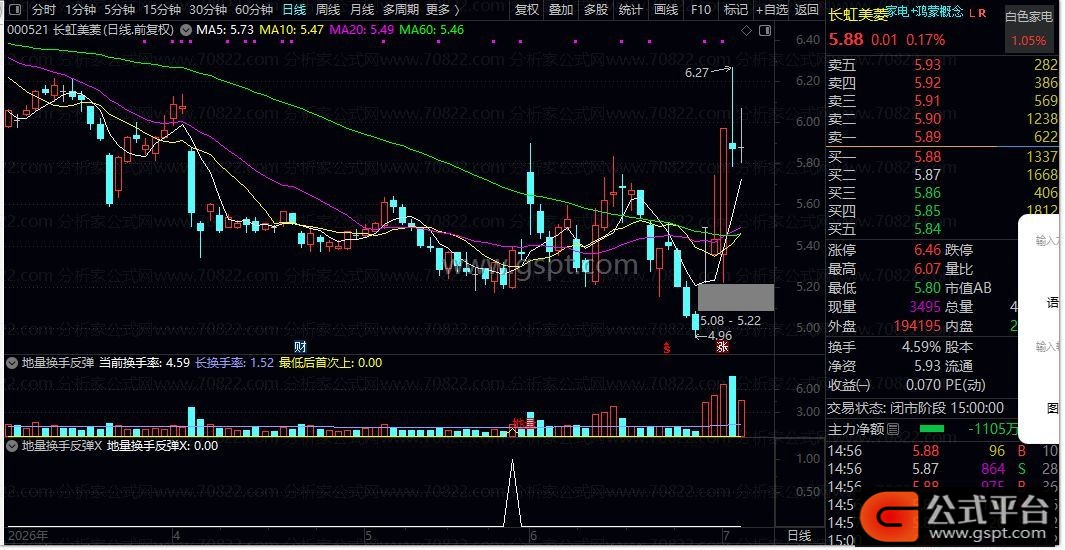Screen dimensions: 1065x550
Task: Switch to 分时 intraday chart
Action: tap(43, 10)
